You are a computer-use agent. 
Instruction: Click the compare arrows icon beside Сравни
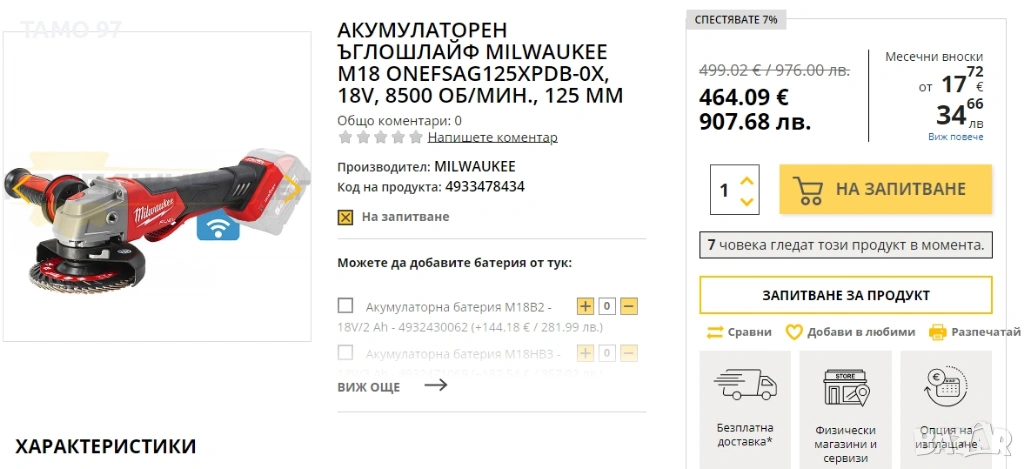coord(715,332)
